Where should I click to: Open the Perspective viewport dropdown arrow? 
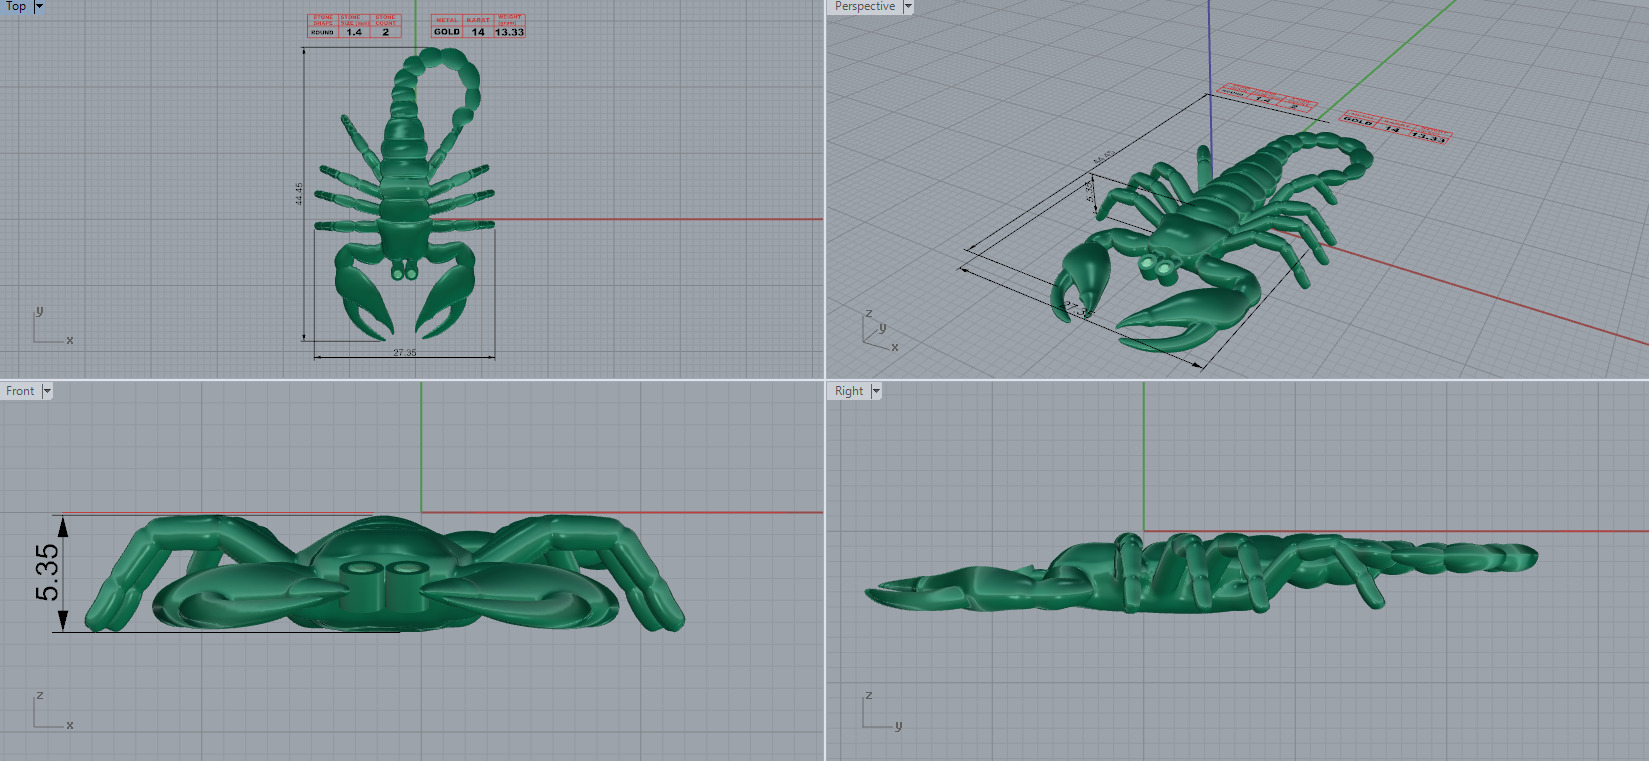[x=908, y=6]
